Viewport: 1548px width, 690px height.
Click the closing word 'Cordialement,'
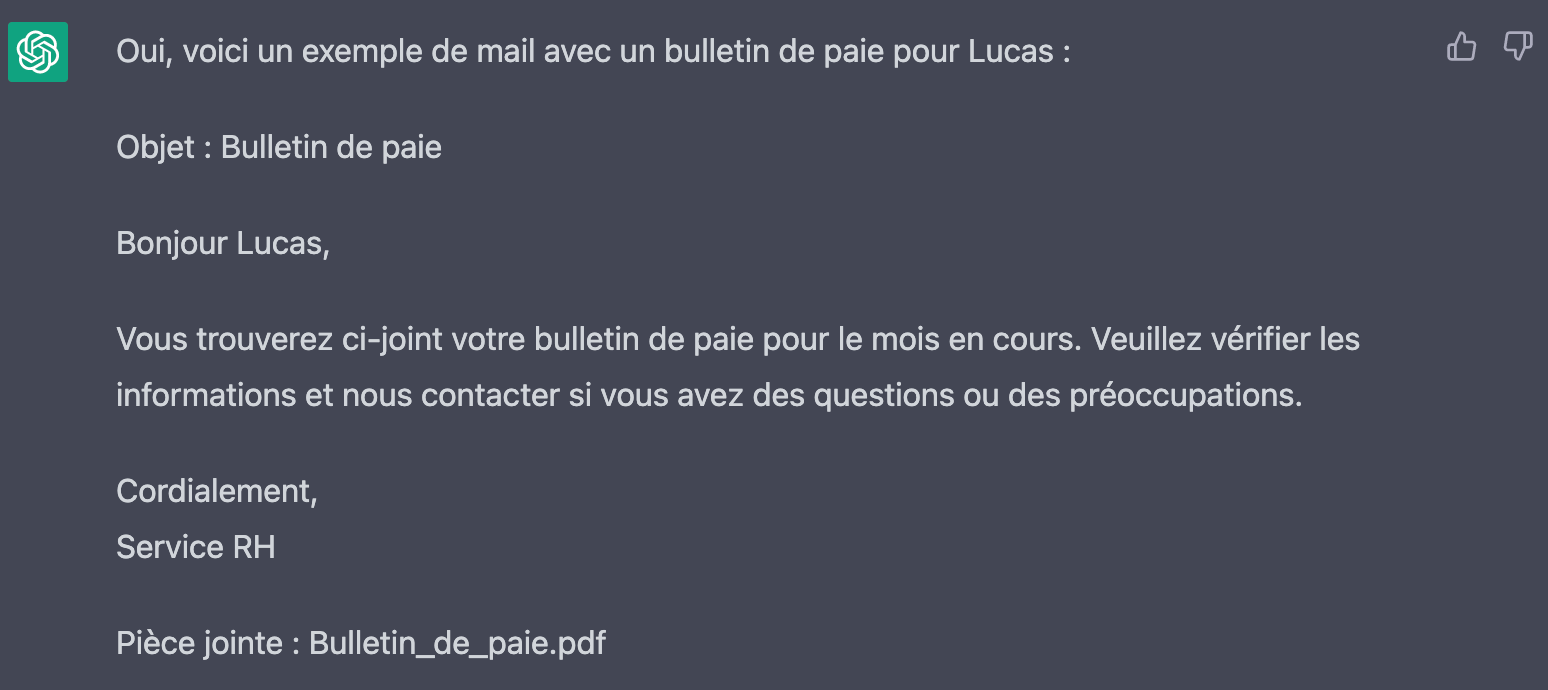point(217,491)
